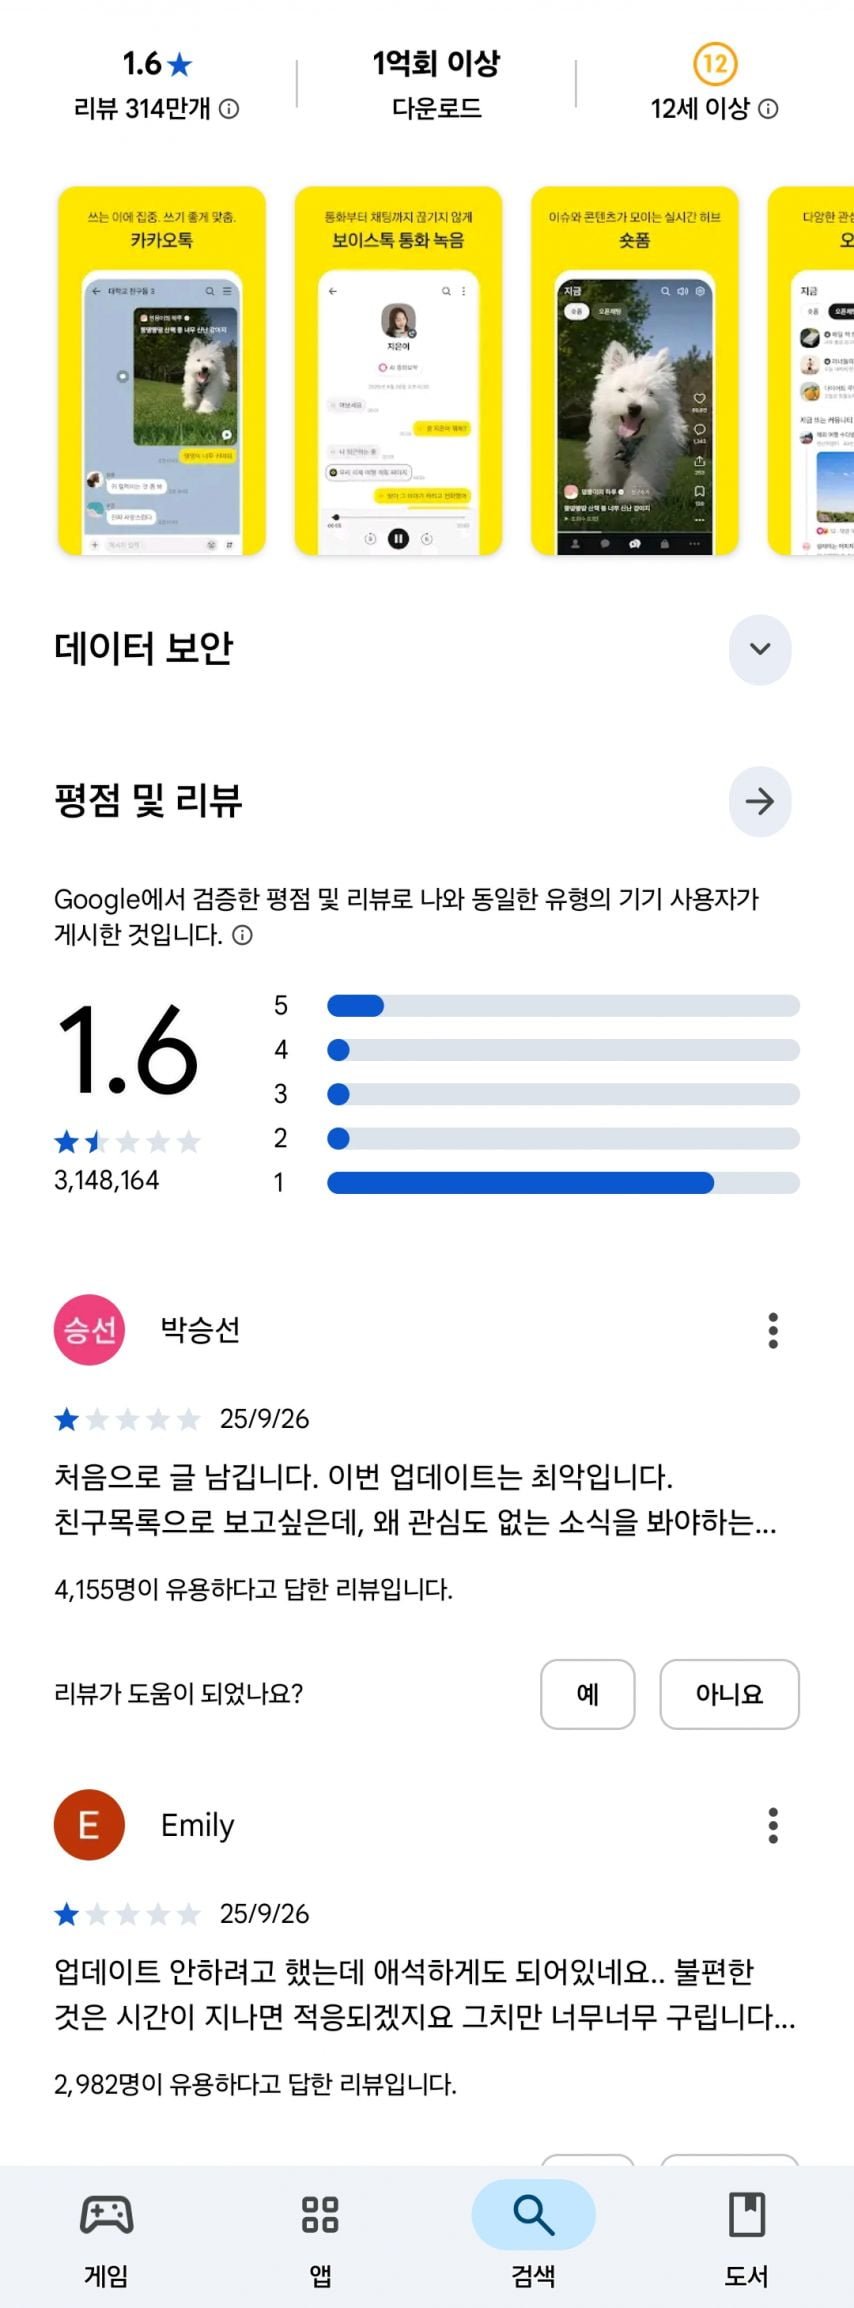Open 평점 및 리뷰 arrow button
The image size is (854, 2308).
(x=760, y=801)
